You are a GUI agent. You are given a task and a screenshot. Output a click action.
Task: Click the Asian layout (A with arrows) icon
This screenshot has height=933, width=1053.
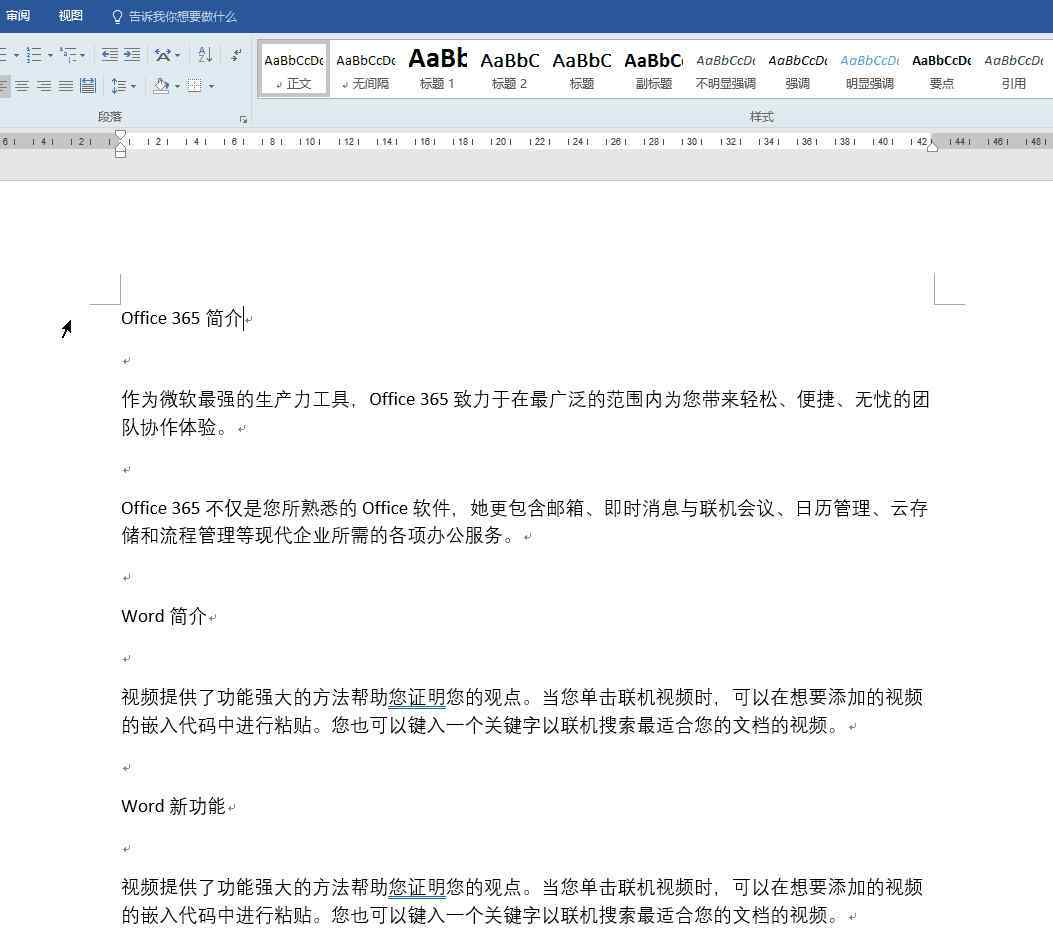[x=162, y=55]
